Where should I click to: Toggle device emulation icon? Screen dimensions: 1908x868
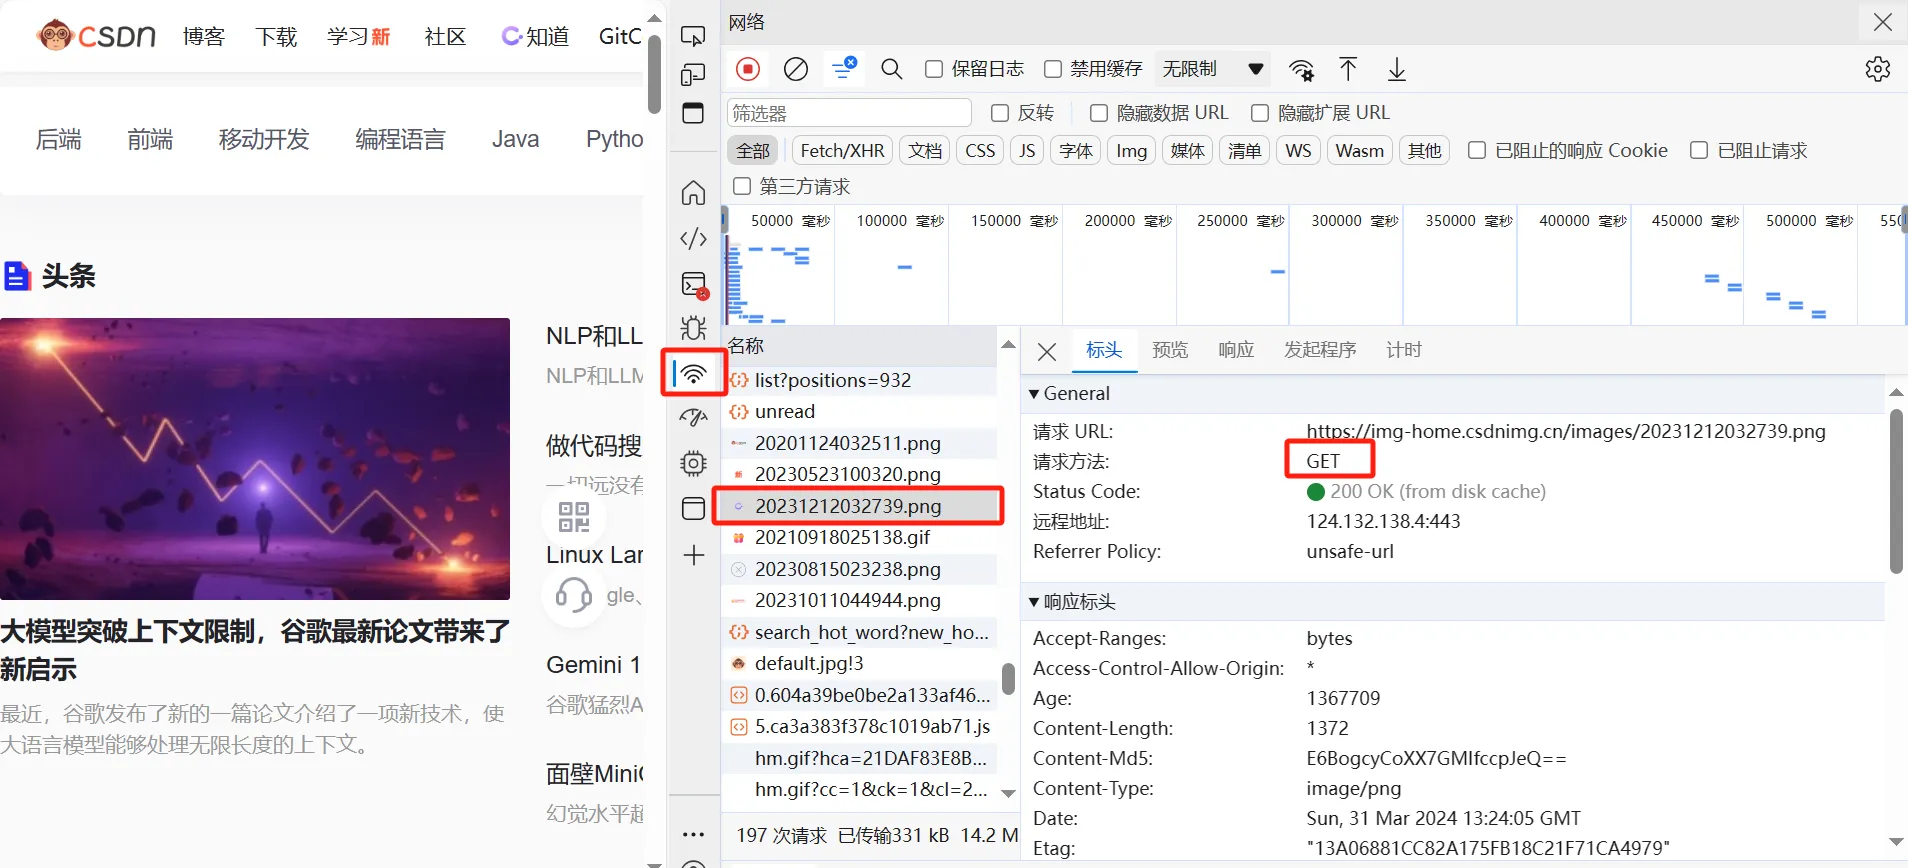coord(693,75)
